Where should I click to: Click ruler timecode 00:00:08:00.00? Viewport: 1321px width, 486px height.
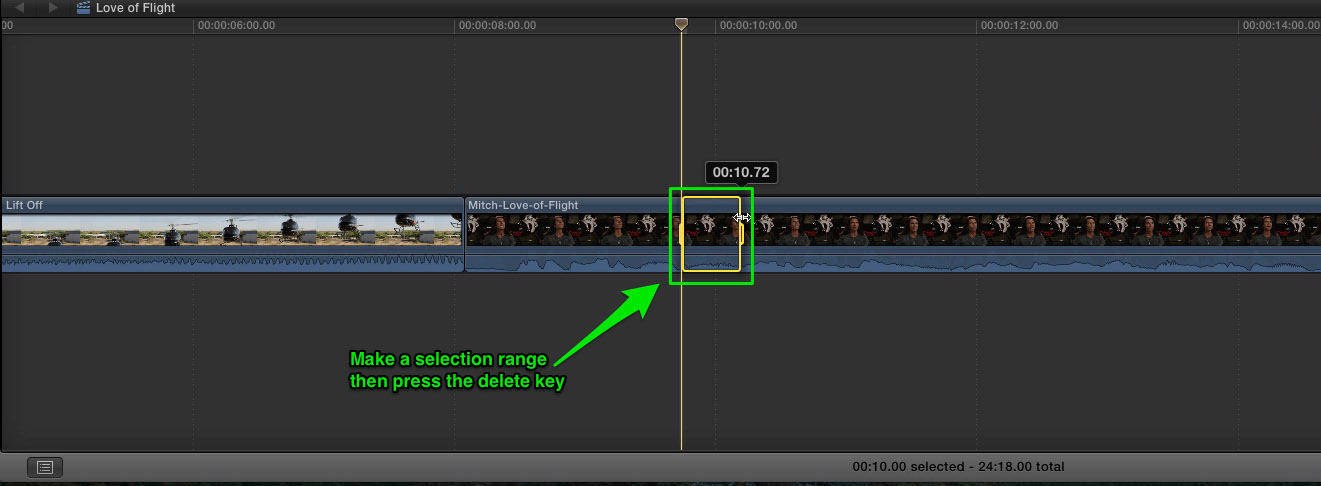point(498,25)
